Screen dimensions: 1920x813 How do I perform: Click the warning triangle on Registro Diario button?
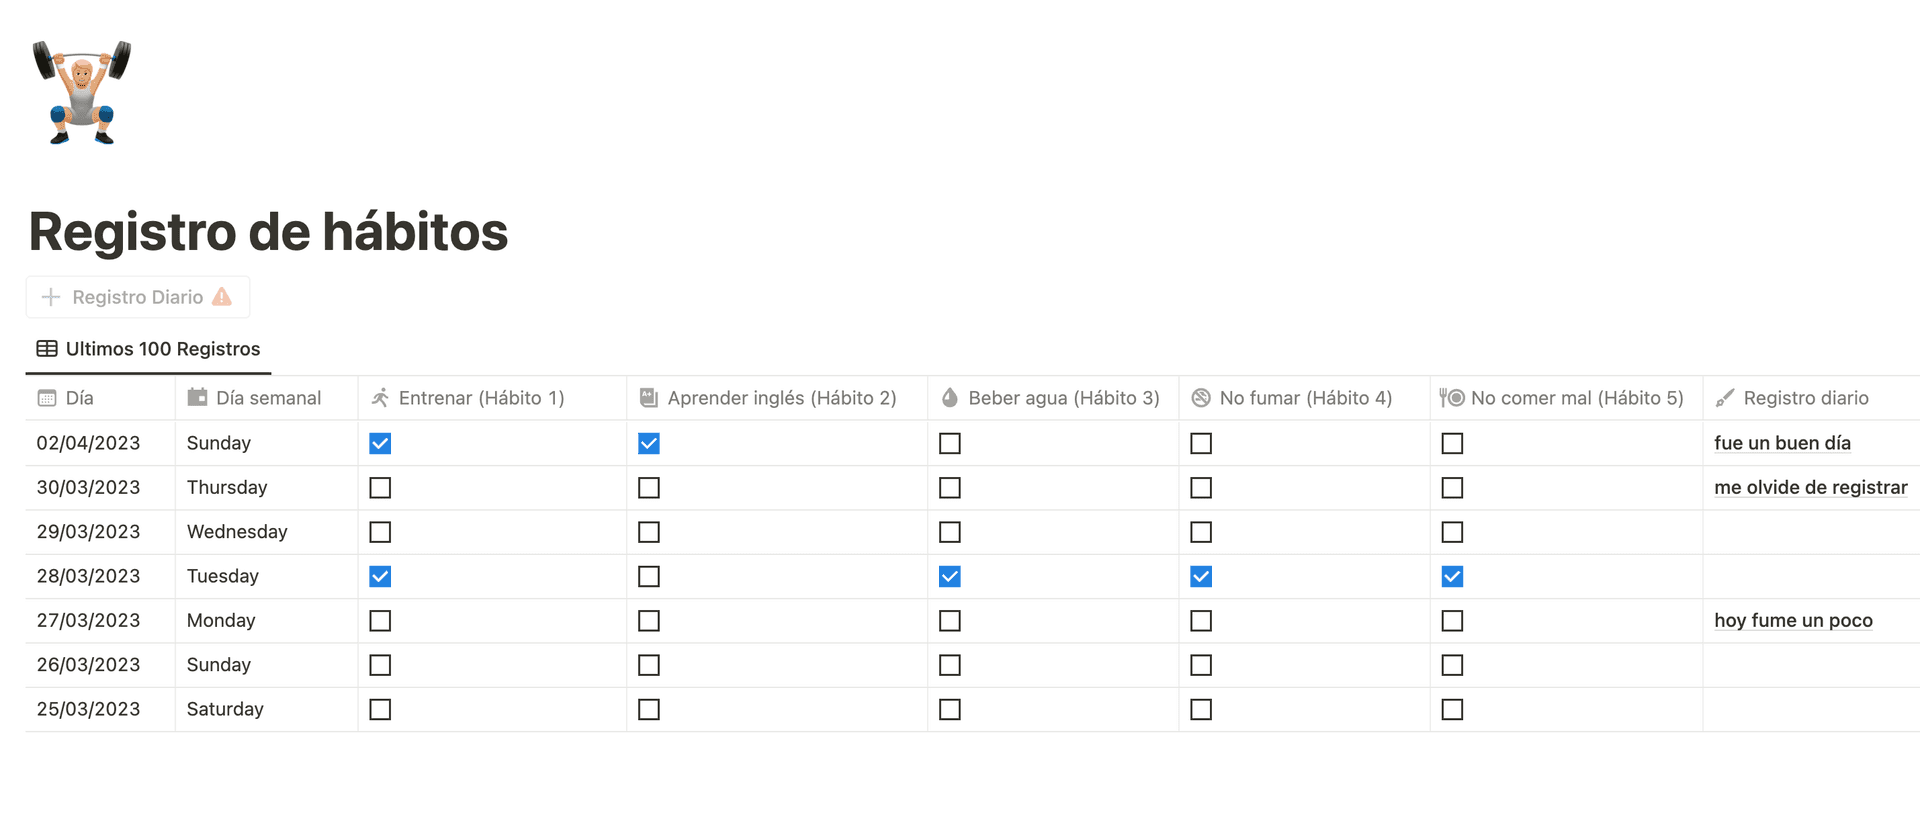pyautogui.click(x=222, y=297)
